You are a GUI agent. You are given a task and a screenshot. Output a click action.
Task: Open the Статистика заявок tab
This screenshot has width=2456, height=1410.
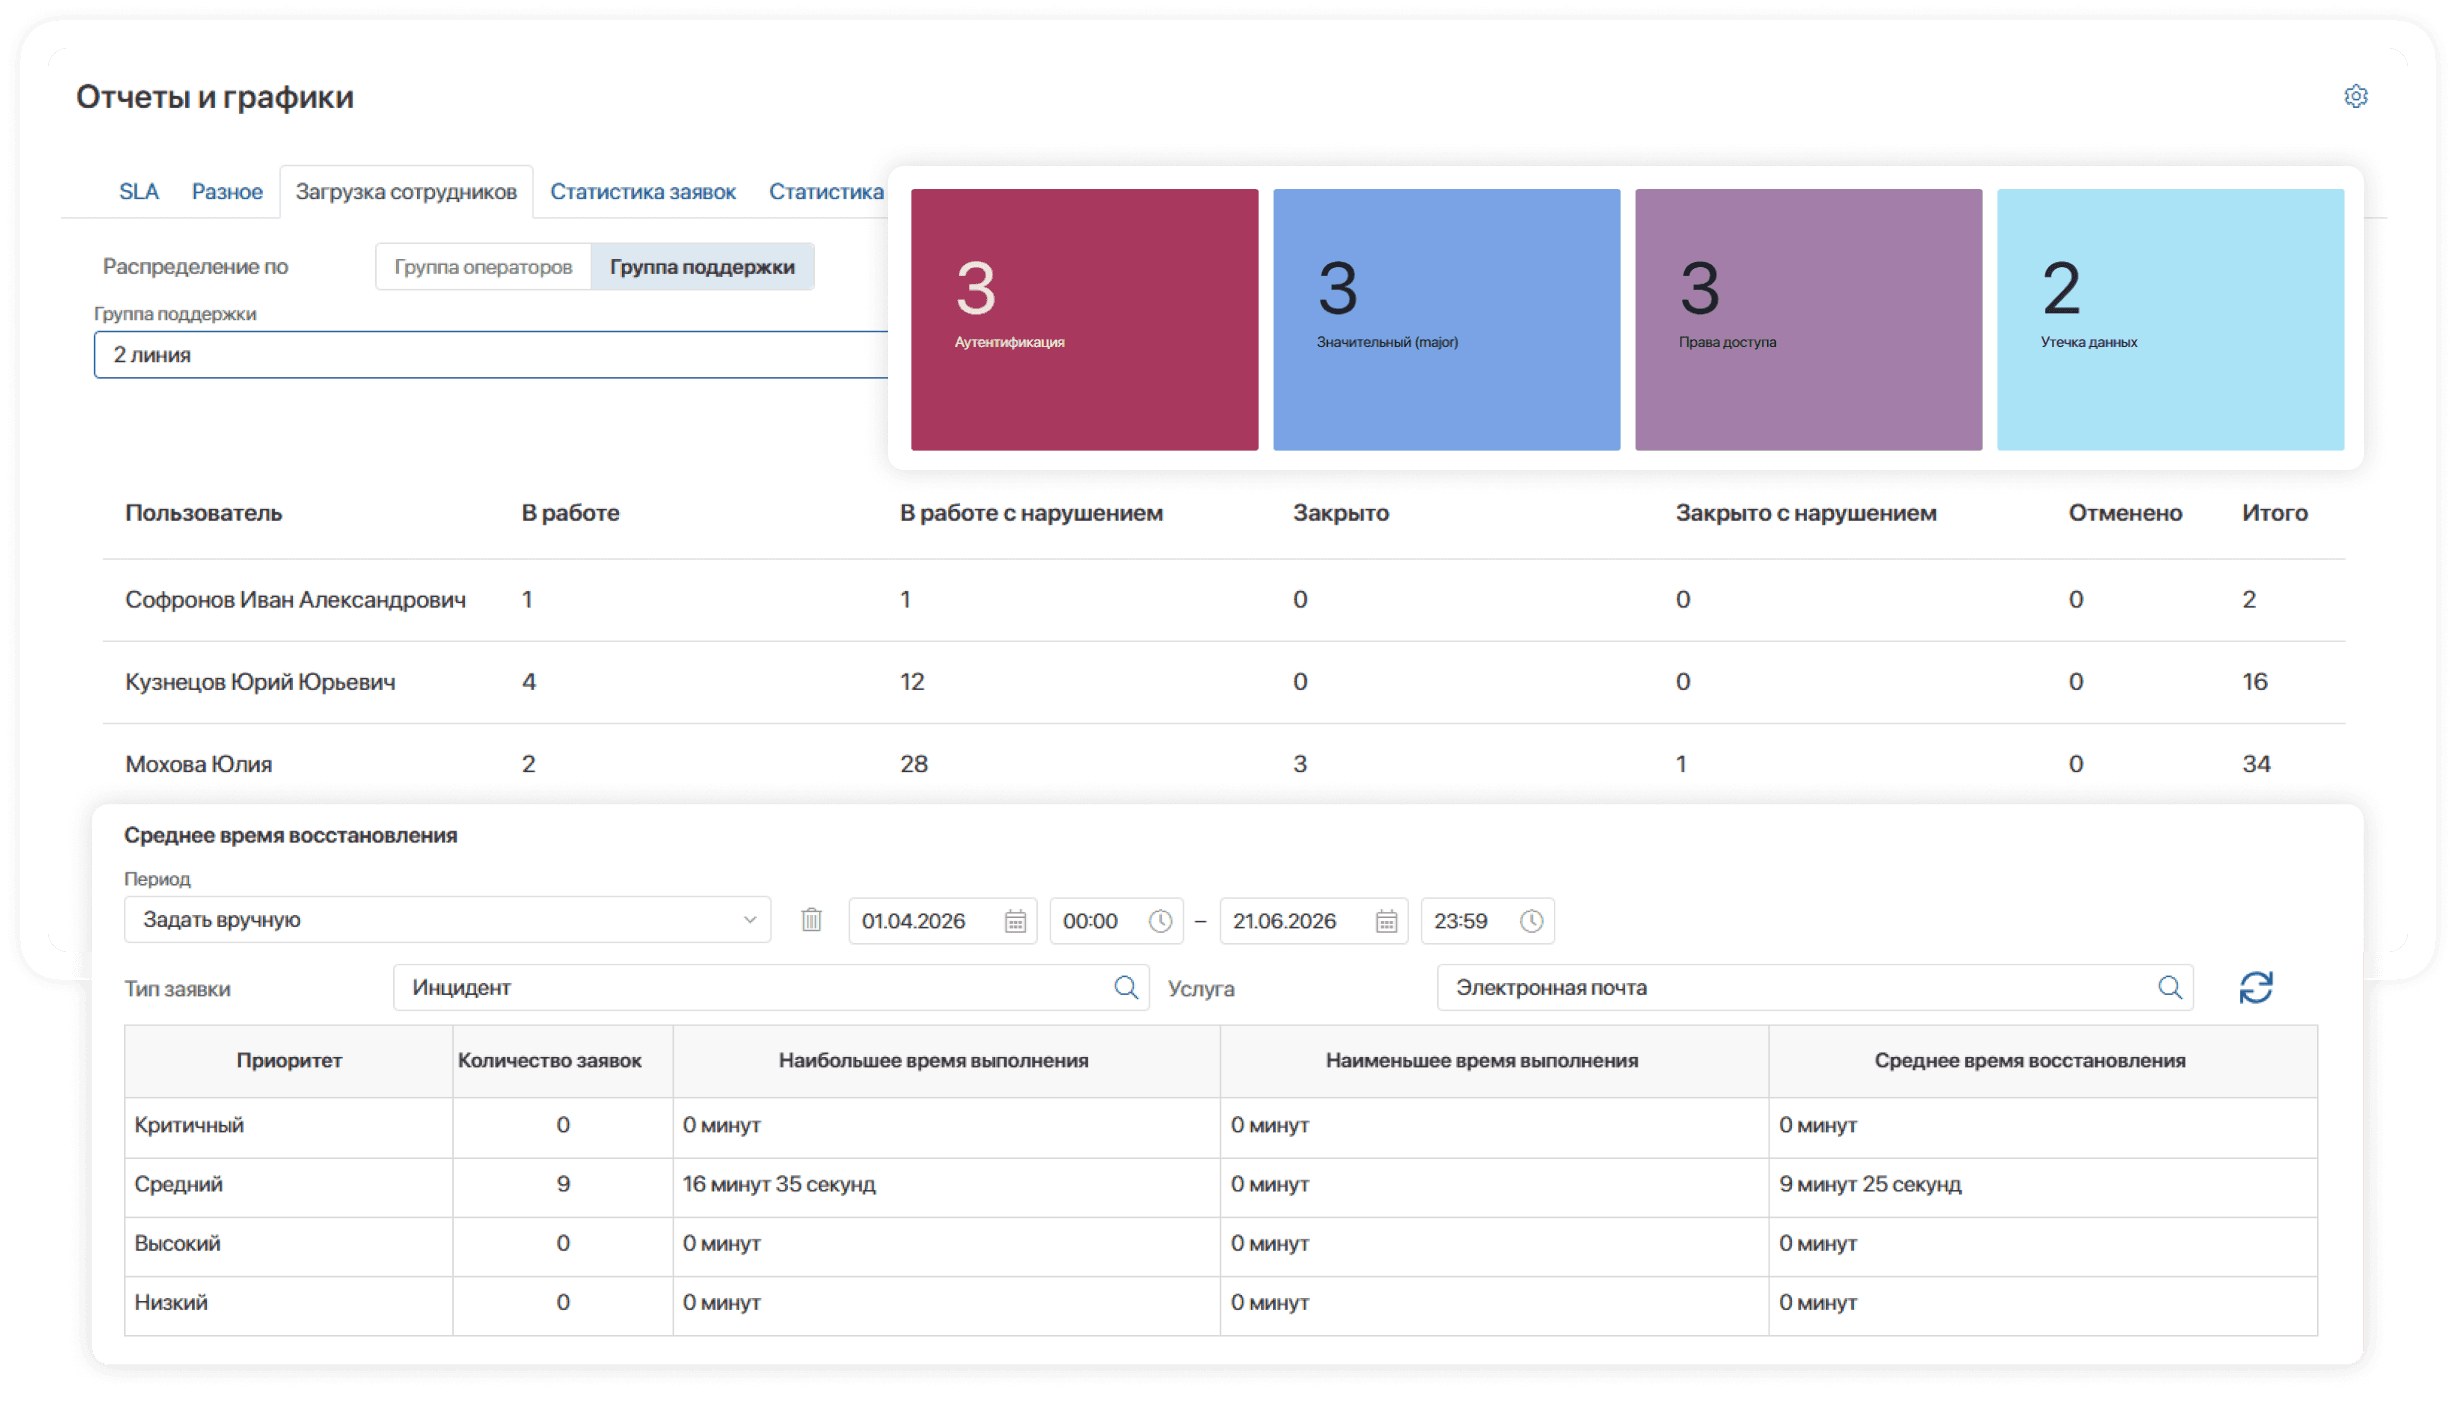tap(643, 191)
